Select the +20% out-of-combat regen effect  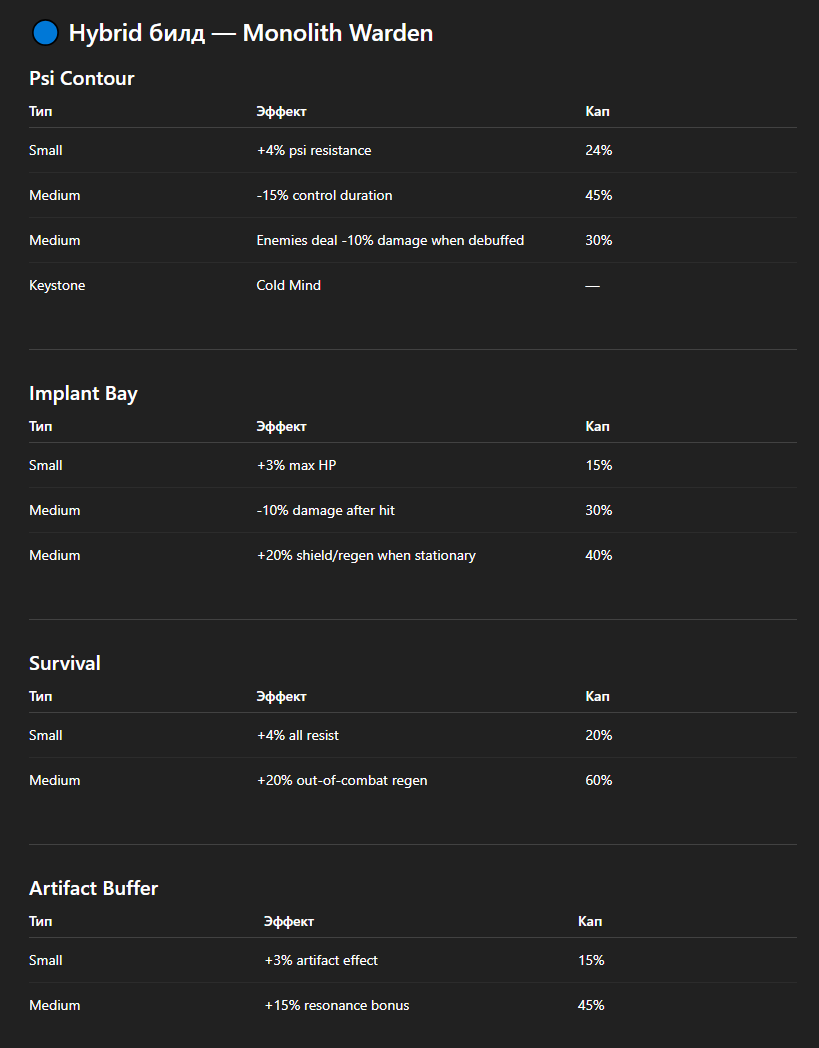tap(342, 780)
